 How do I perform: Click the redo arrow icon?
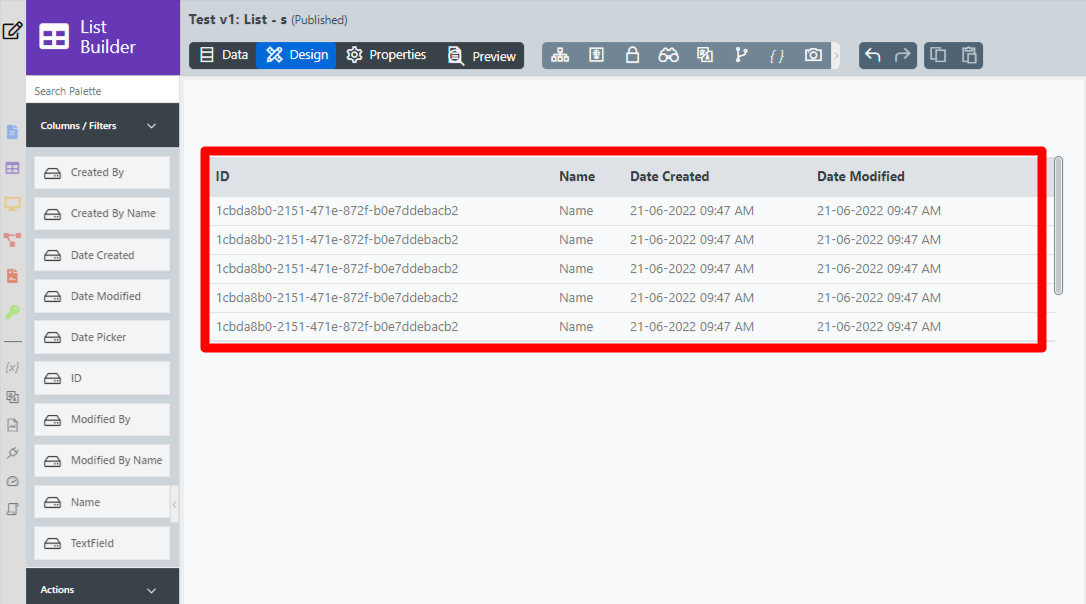click(903, 55)
